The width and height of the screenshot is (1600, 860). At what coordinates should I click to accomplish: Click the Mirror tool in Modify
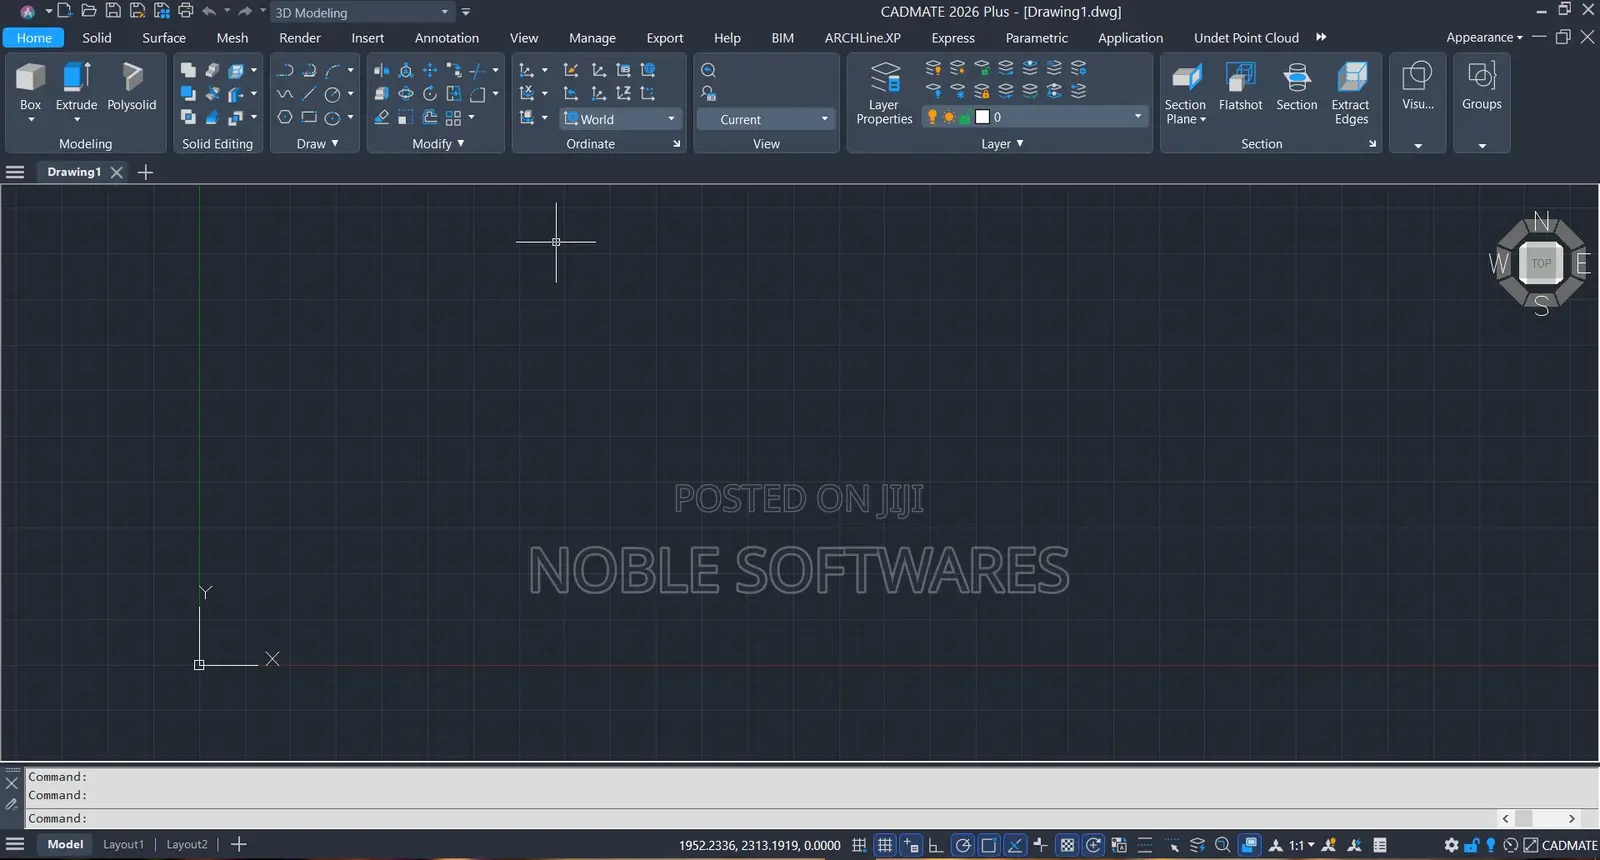pos(381,70)
